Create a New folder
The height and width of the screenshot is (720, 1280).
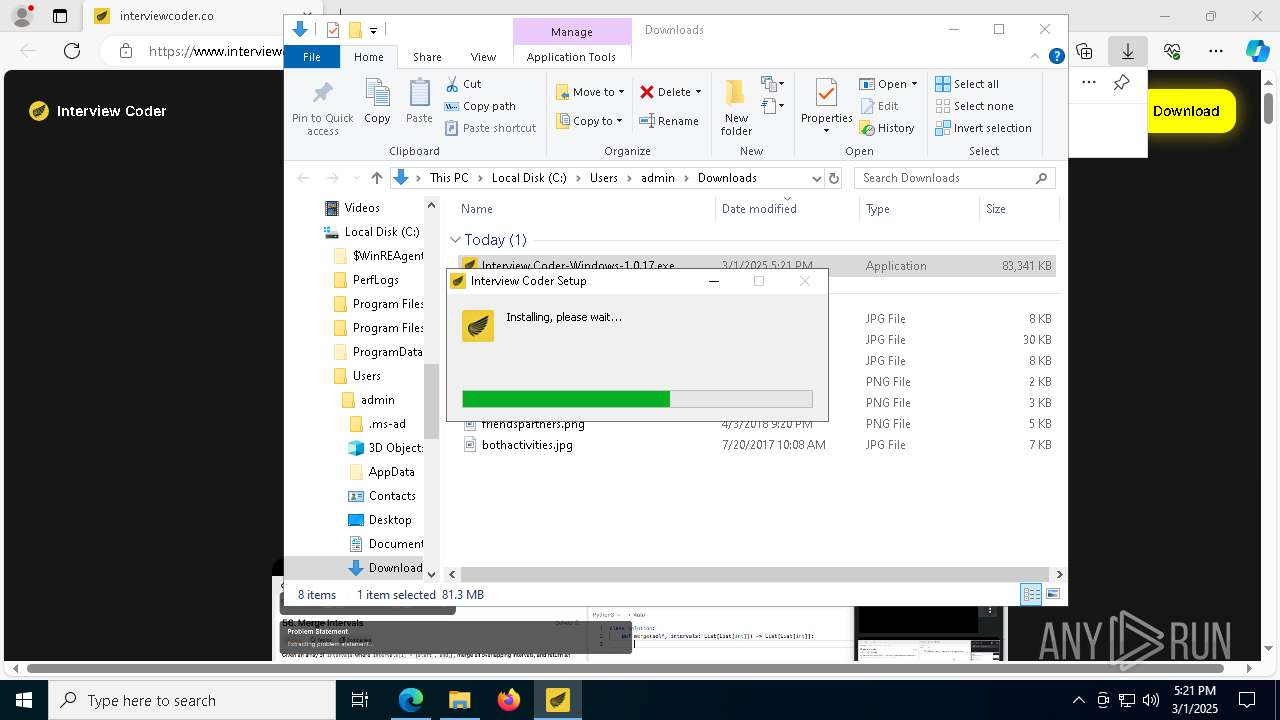pos(736,108)
